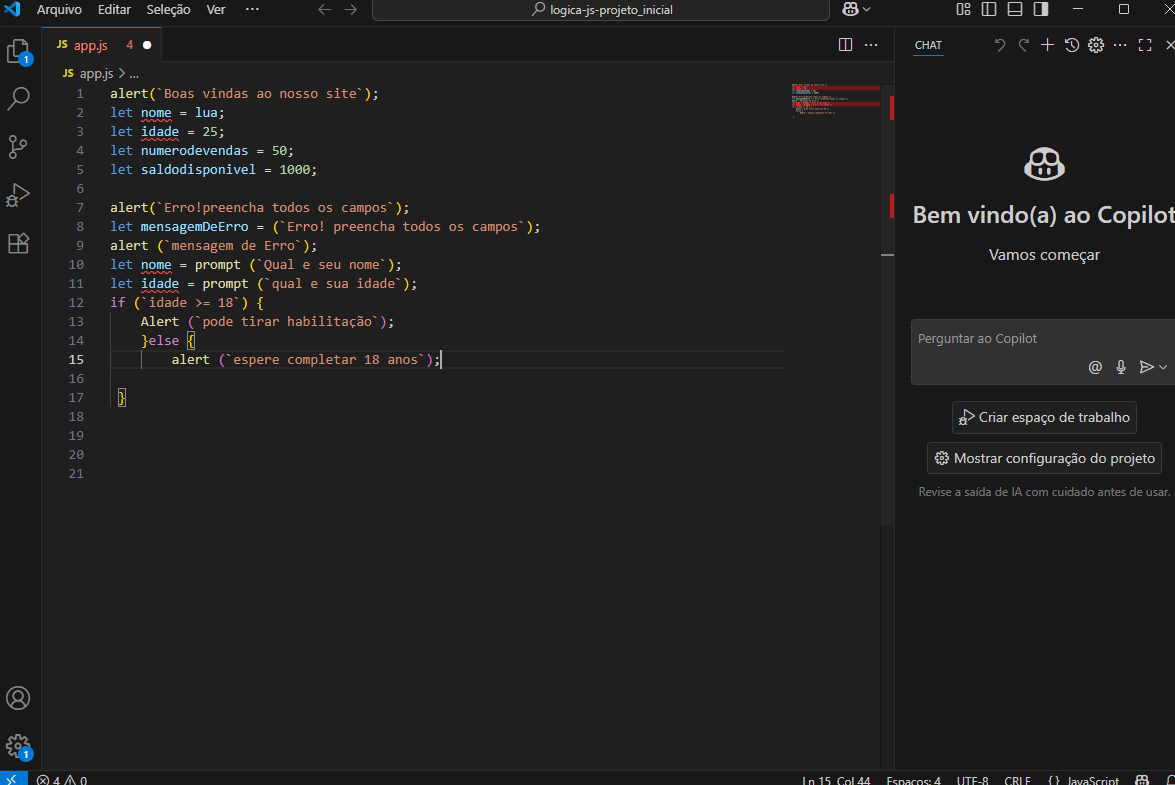
Task: Click Criar espaço de trabalho button
Action: pyautogui.click(x=1044, y=417)
